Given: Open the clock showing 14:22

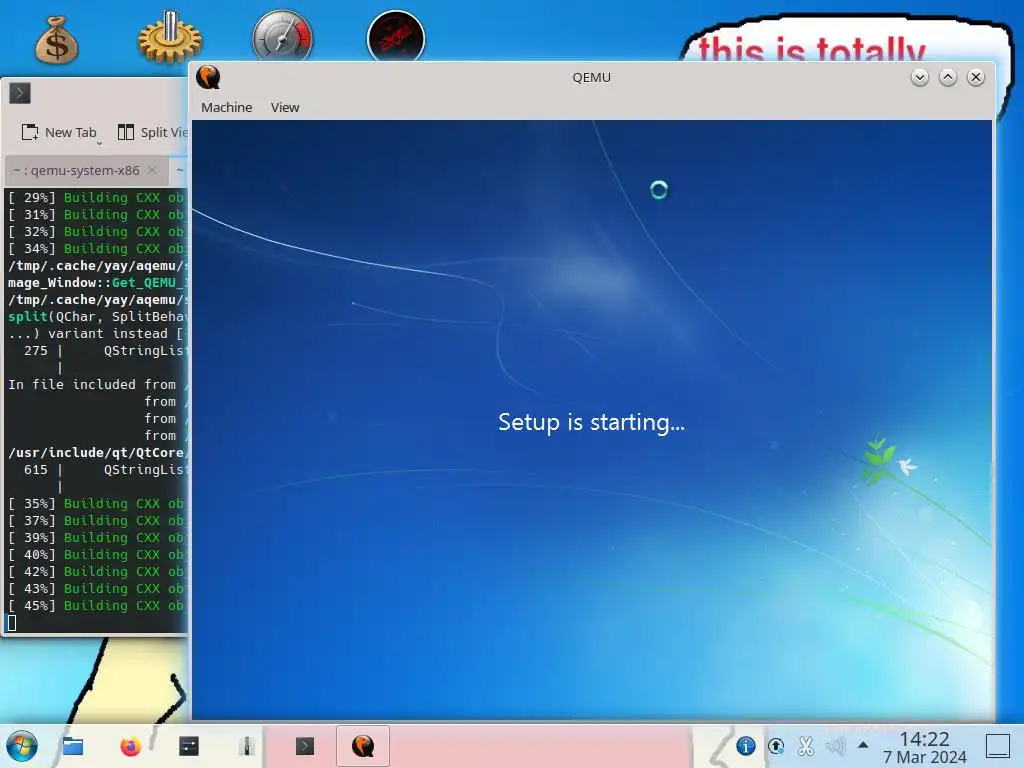Looking at the screenshot, I should pos(925,748).
